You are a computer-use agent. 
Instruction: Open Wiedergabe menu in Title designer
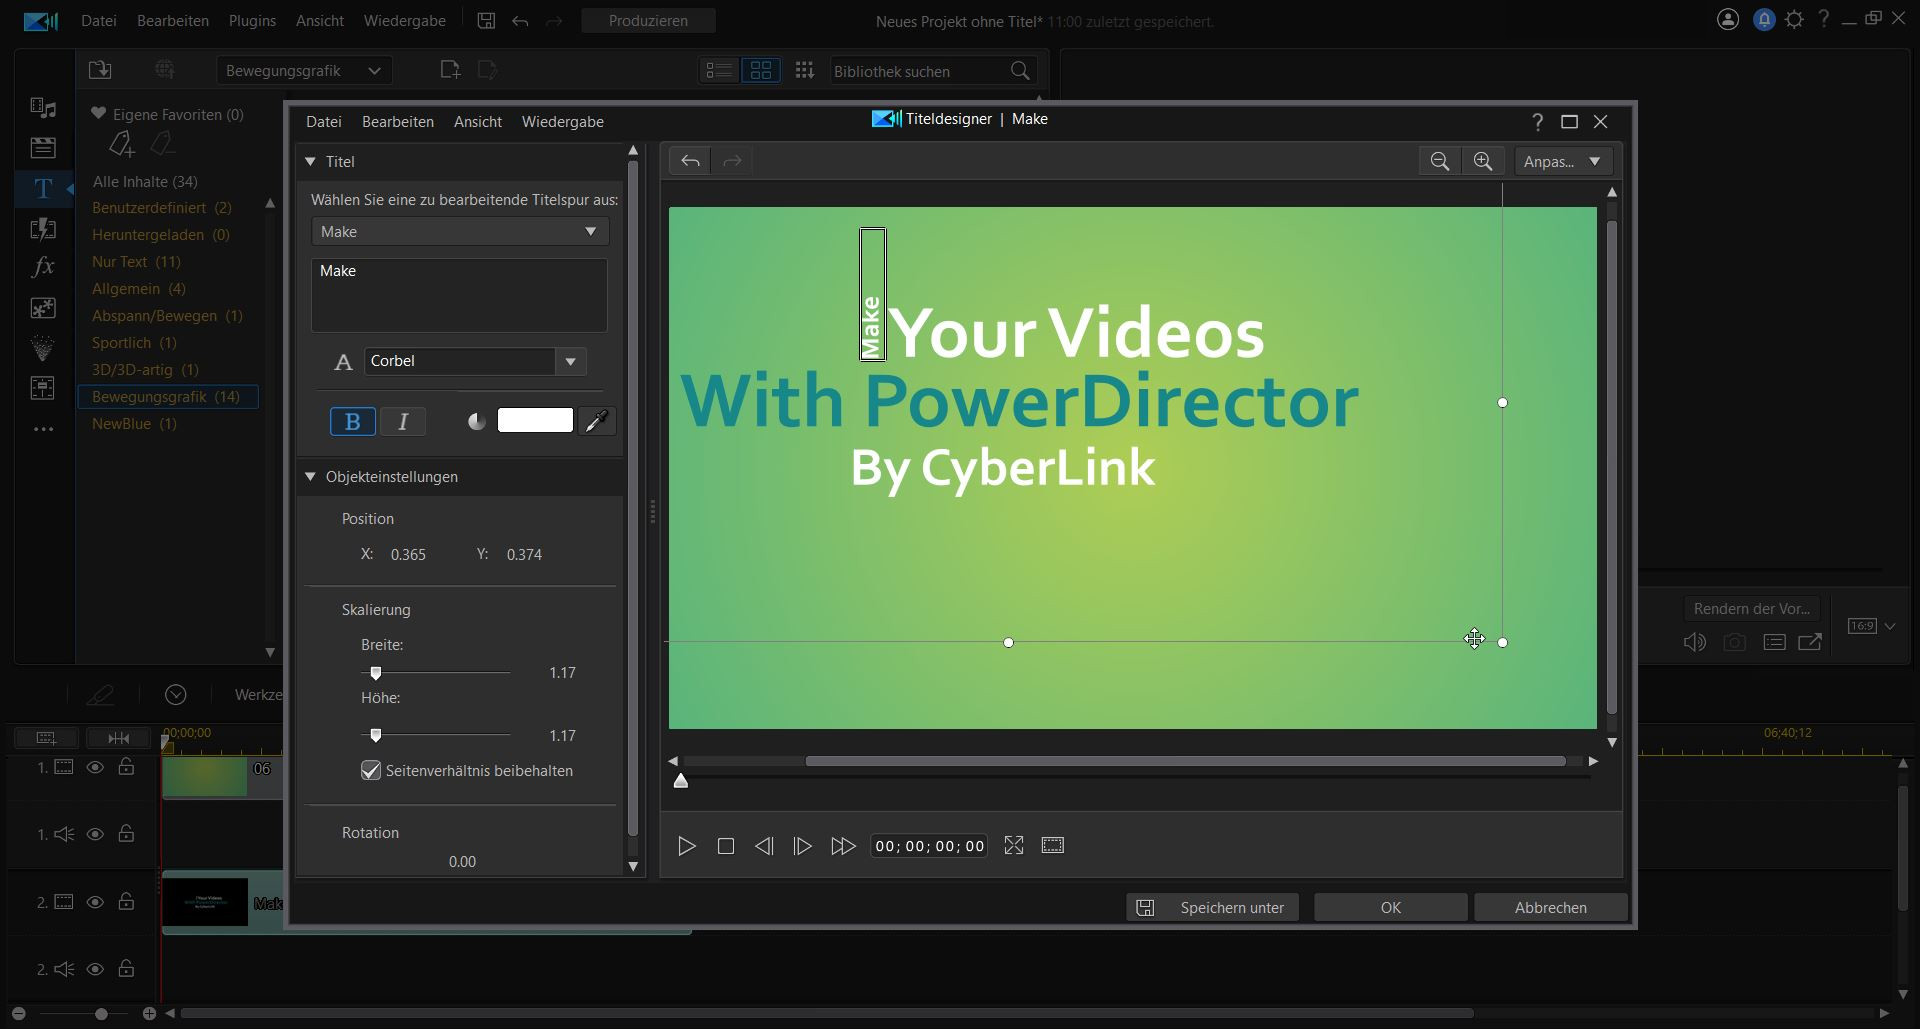(x=563, y=122)
